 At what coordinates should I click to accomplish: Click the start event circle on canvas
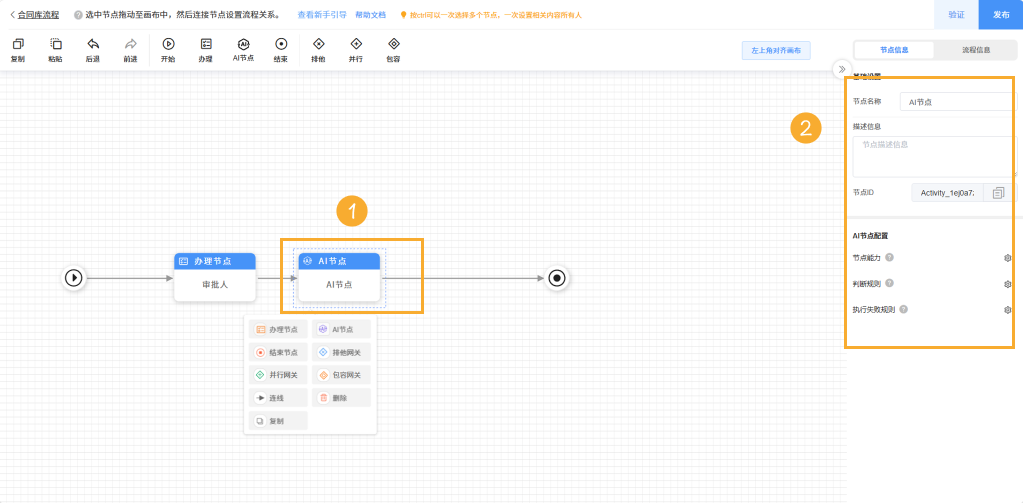pos(74,279)
